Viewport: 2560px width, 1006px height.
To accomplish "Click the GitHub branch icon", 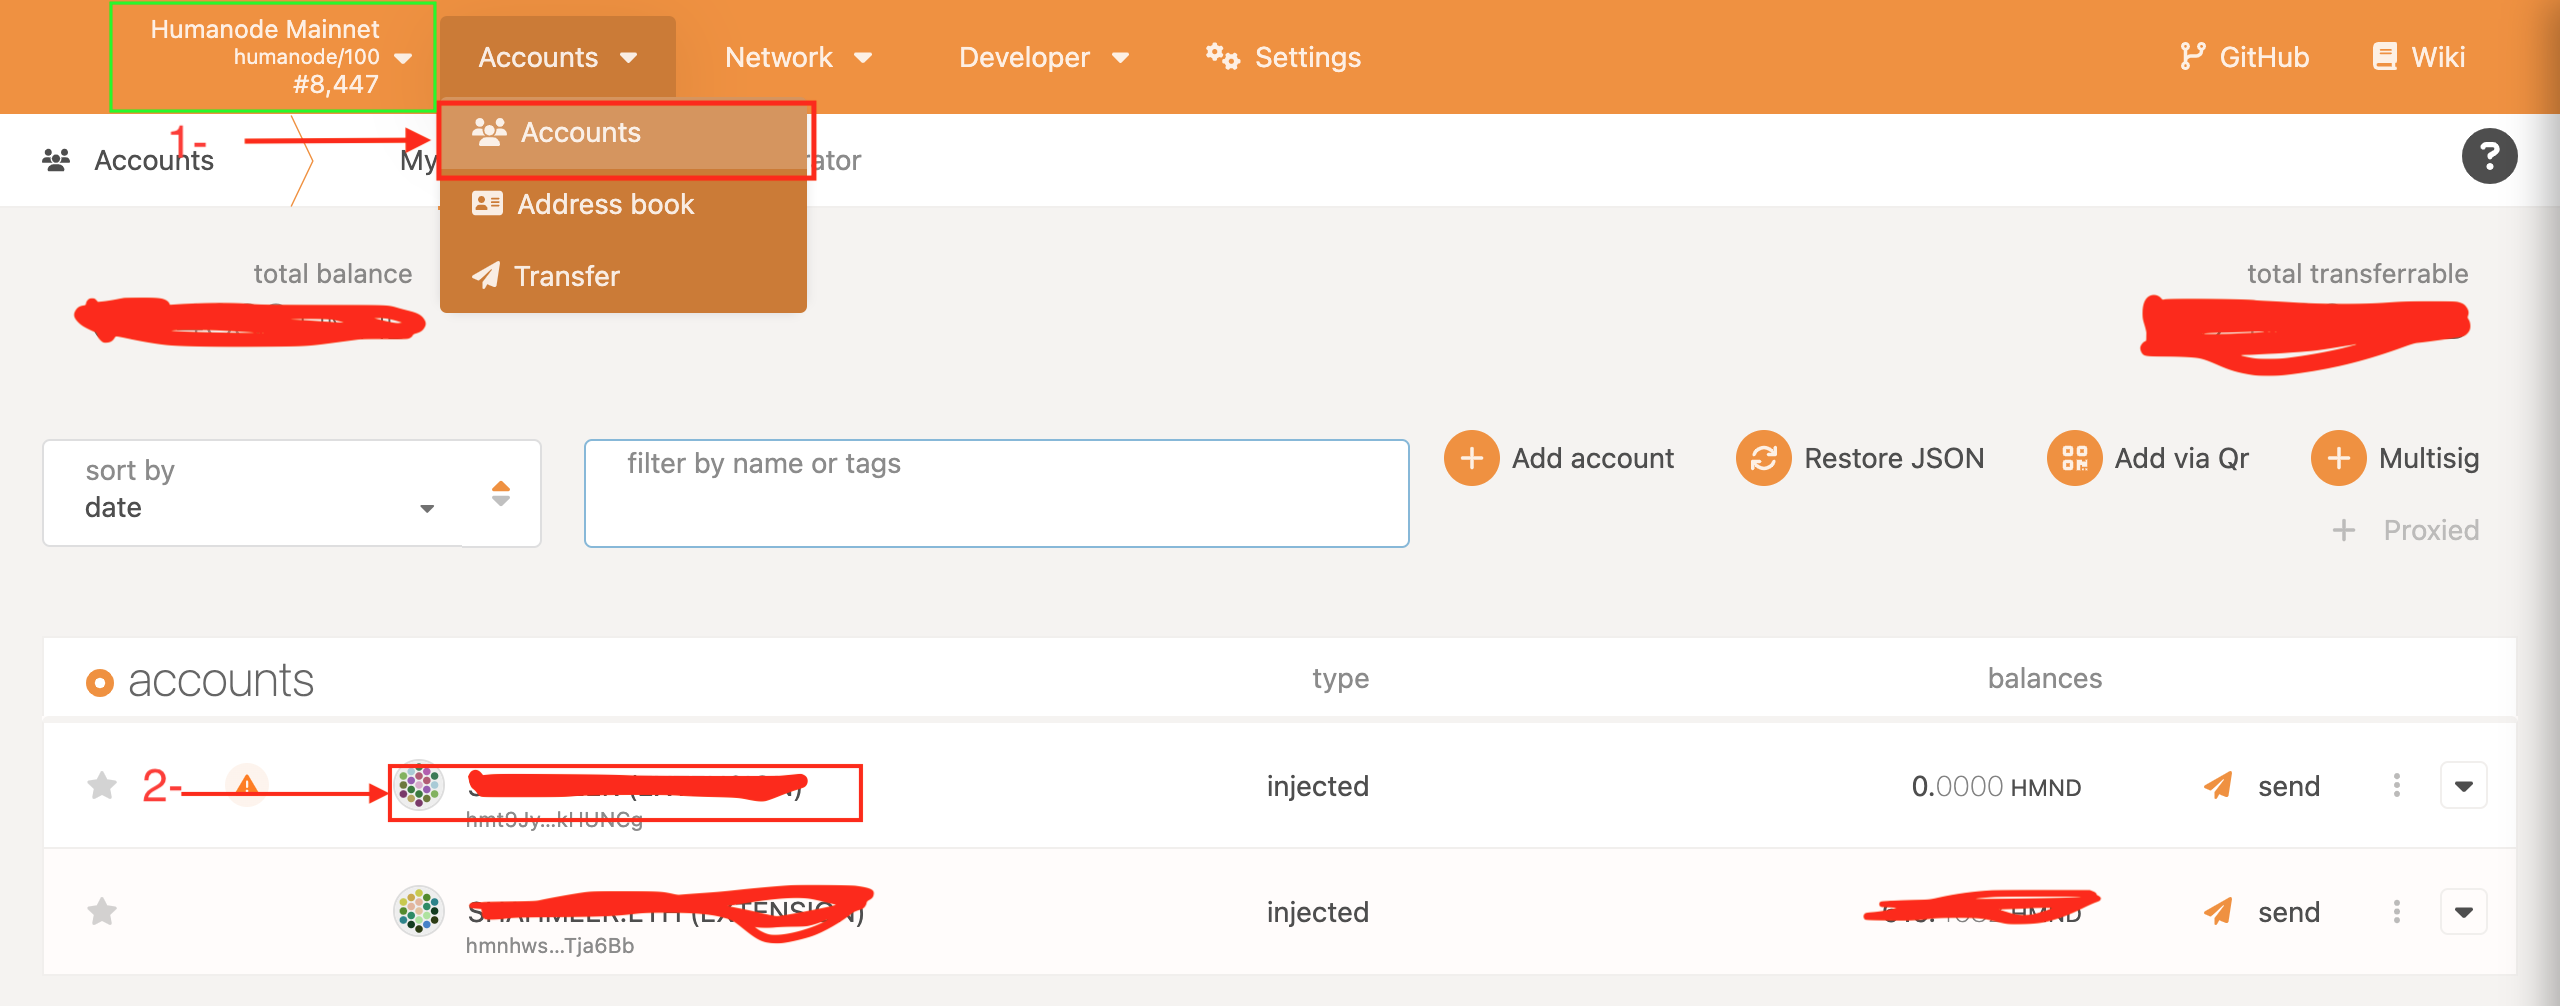I will click(x=2191, y=56).
